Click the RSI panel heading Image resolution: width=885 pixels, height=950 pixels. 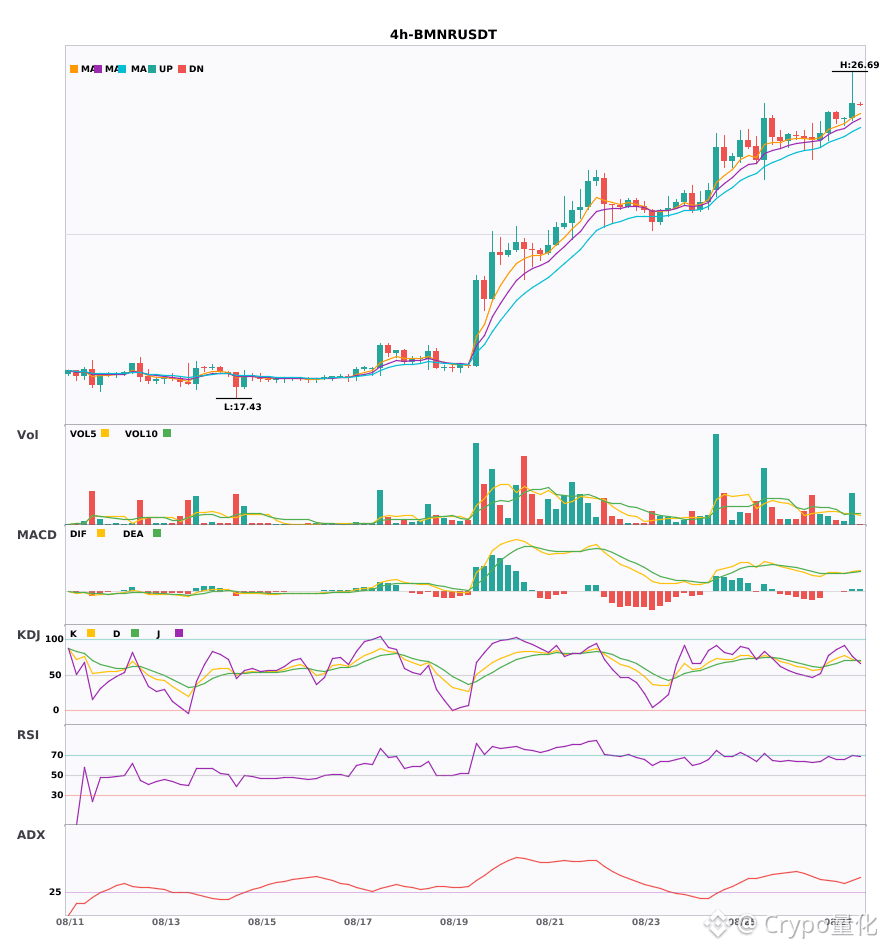tap(28, 735)
